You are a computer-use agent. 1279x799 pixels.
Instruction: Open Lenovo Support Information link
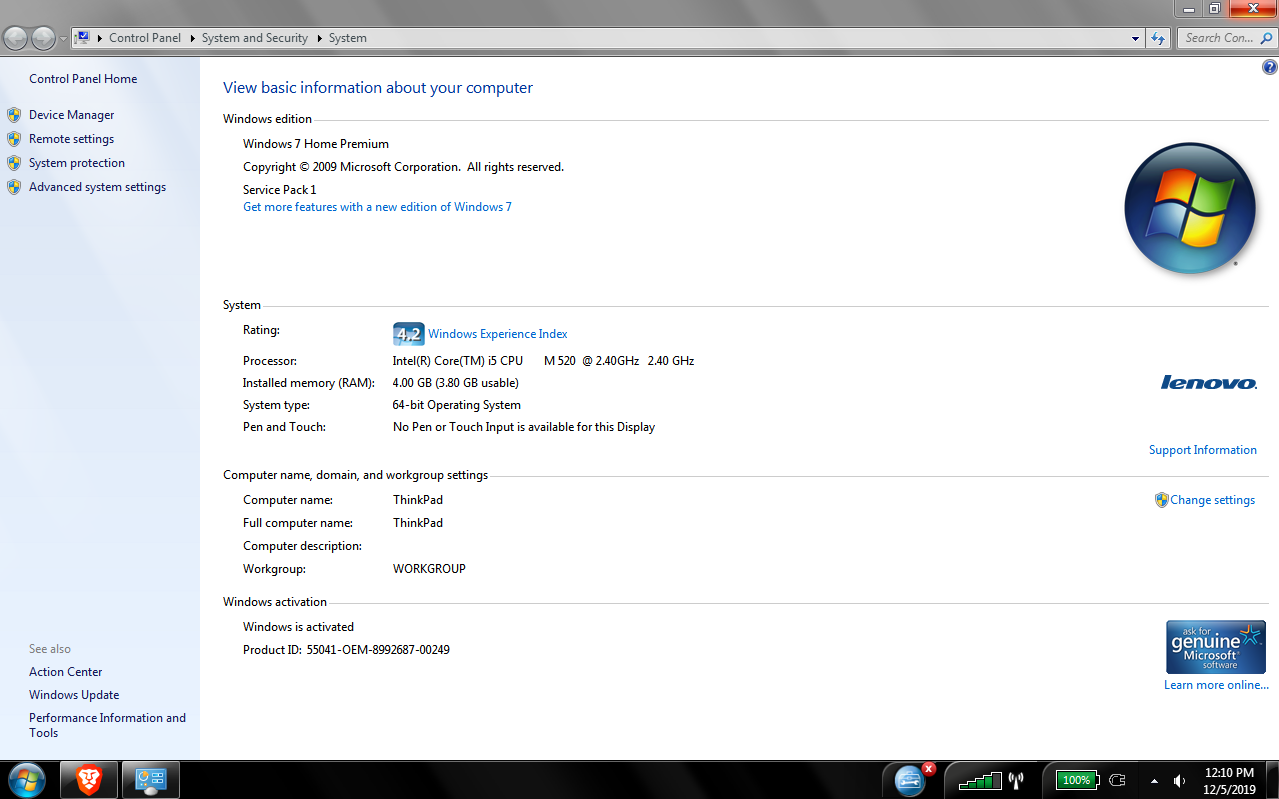1203,450
